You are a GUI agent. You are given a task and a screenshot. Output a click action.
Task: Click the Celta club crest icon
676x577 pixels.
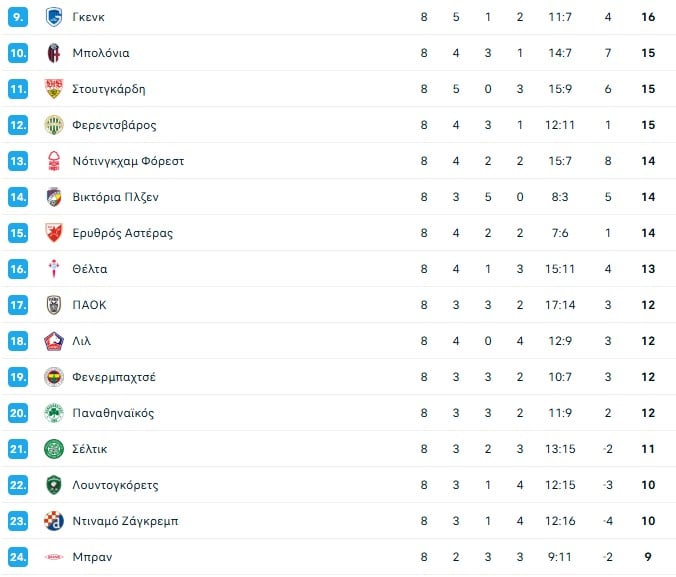(x=54, y=269)
